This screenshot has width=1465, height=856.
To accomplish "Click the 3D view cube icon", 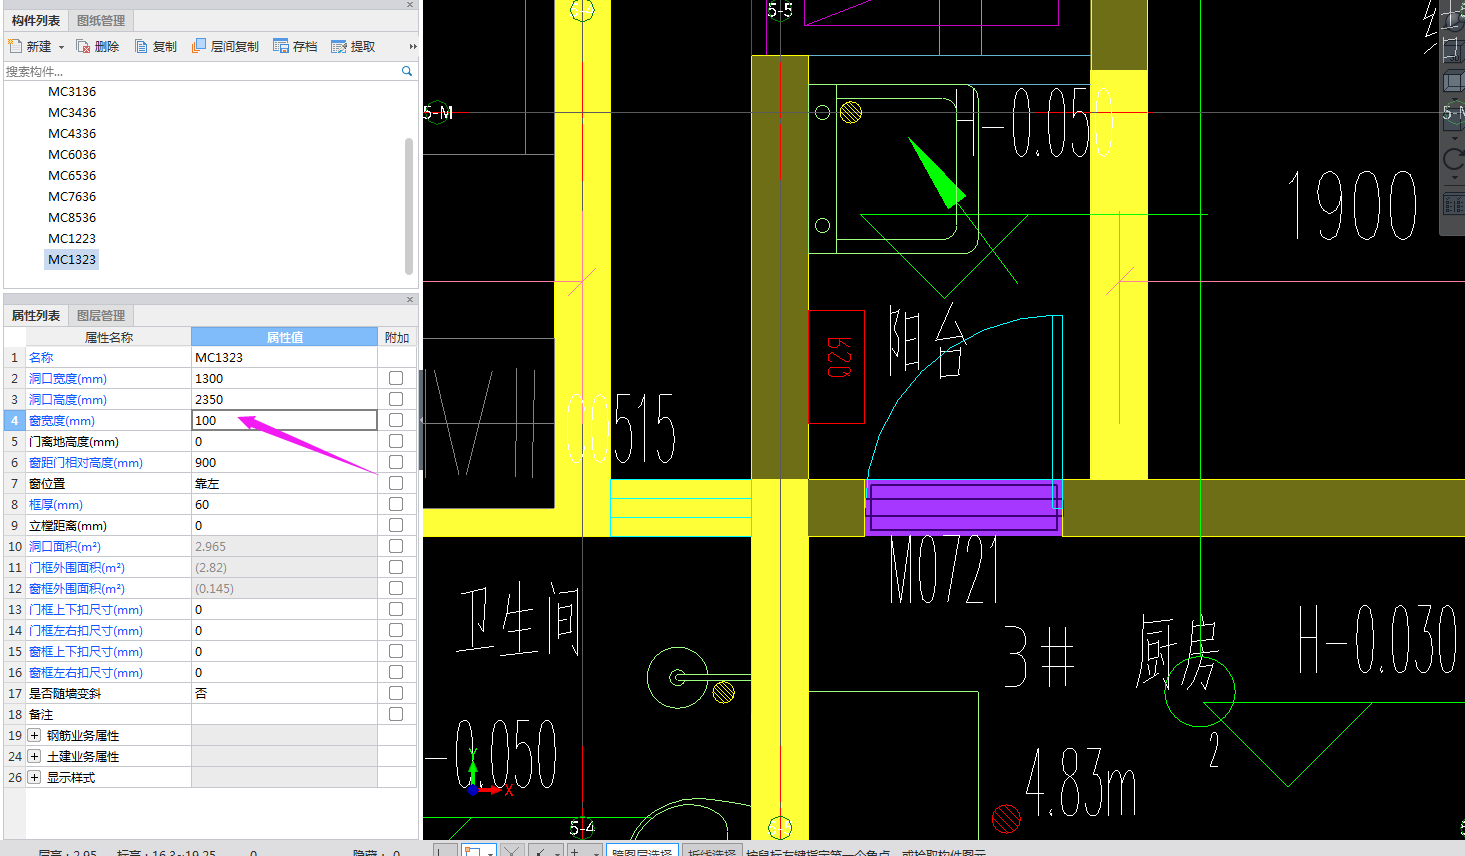I will (x=1453, y=50).
